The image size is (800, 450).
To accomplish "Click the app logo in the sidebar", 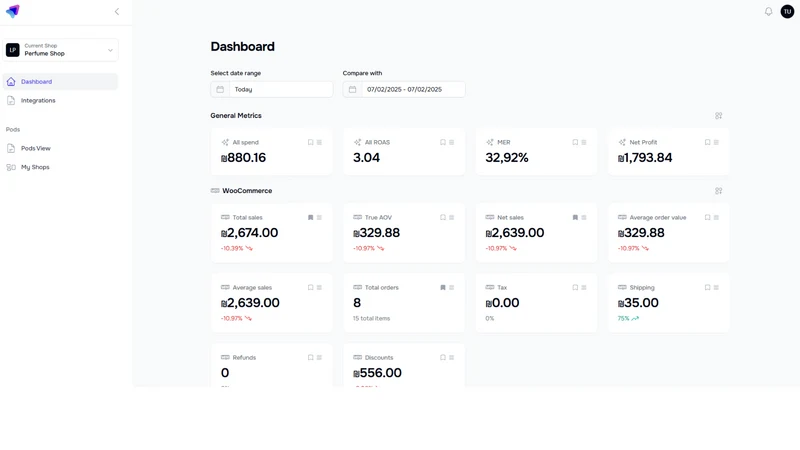I will click(13, 11).
